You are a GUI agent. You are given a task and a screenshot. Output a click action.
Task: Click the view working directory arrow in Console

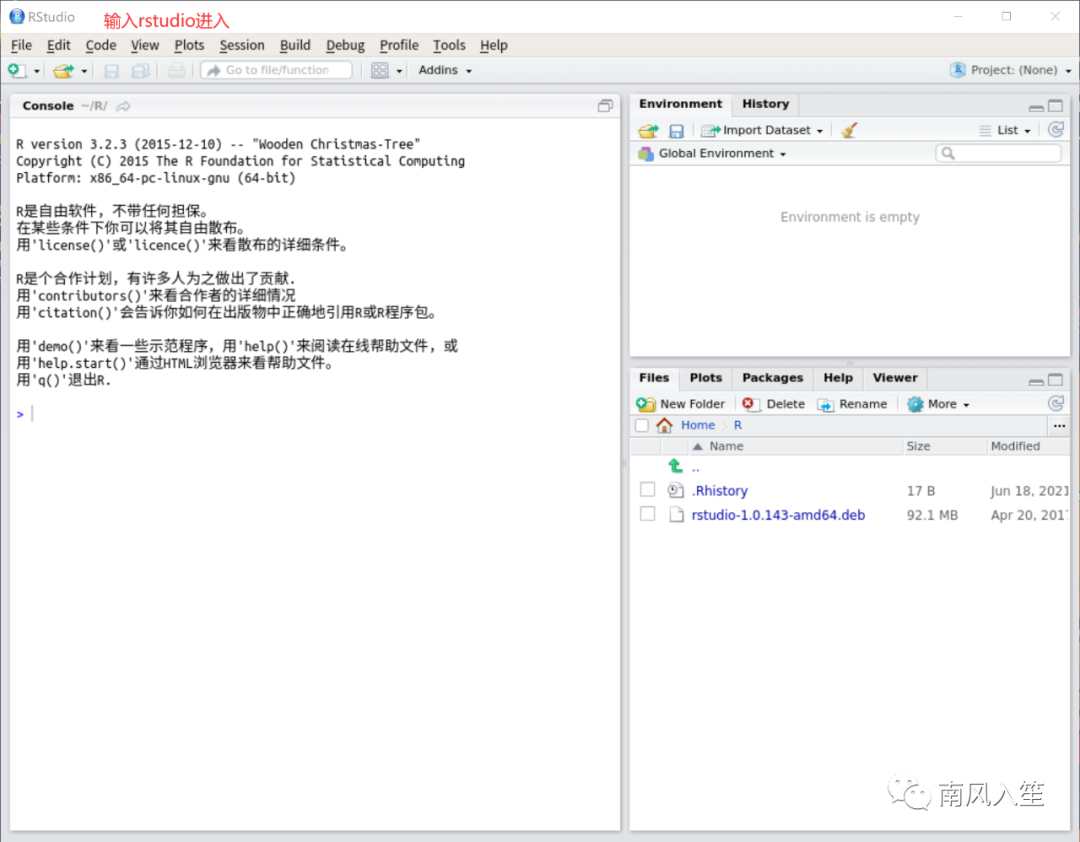pyautogui.click(x=123, y=106)
